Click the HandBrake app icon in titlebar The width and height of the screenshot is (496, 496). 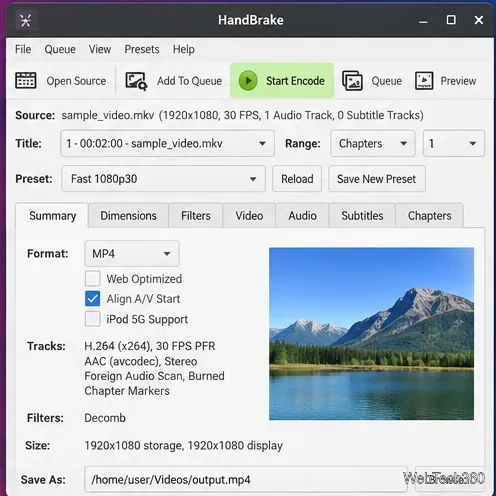26,20
